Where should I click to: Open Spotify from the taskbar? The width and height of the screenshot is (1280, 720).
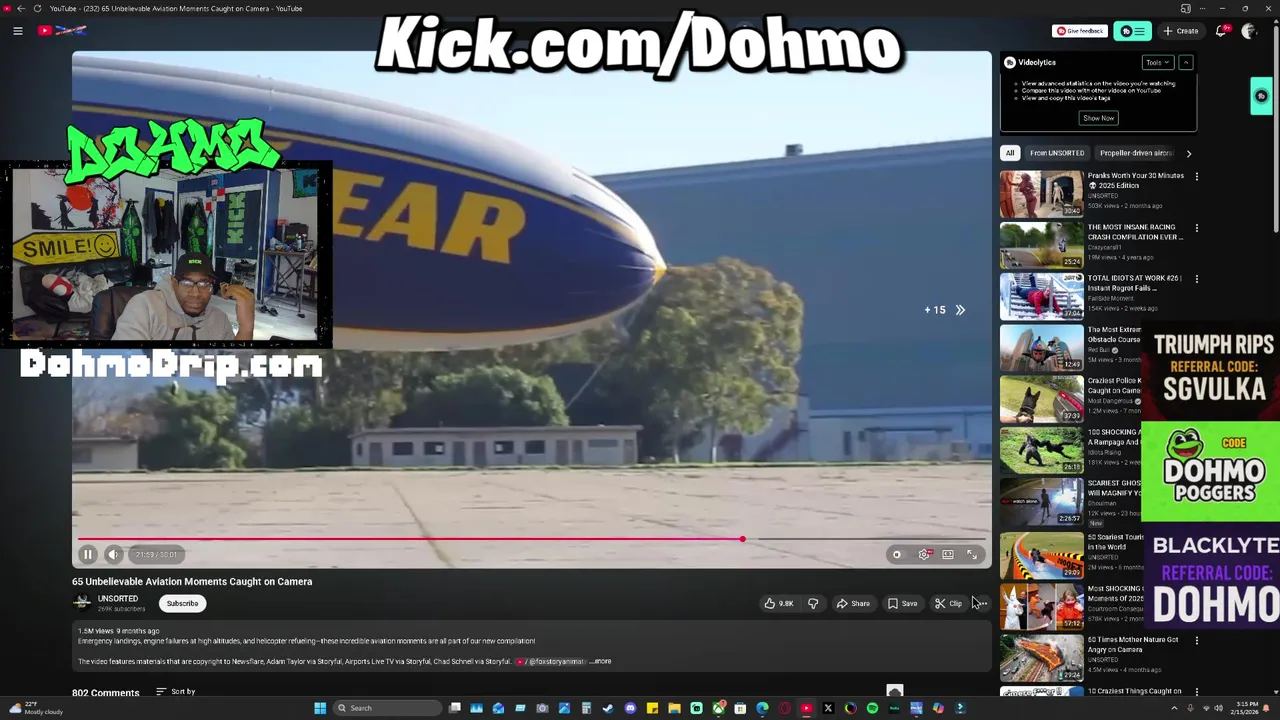click(872, 708)
